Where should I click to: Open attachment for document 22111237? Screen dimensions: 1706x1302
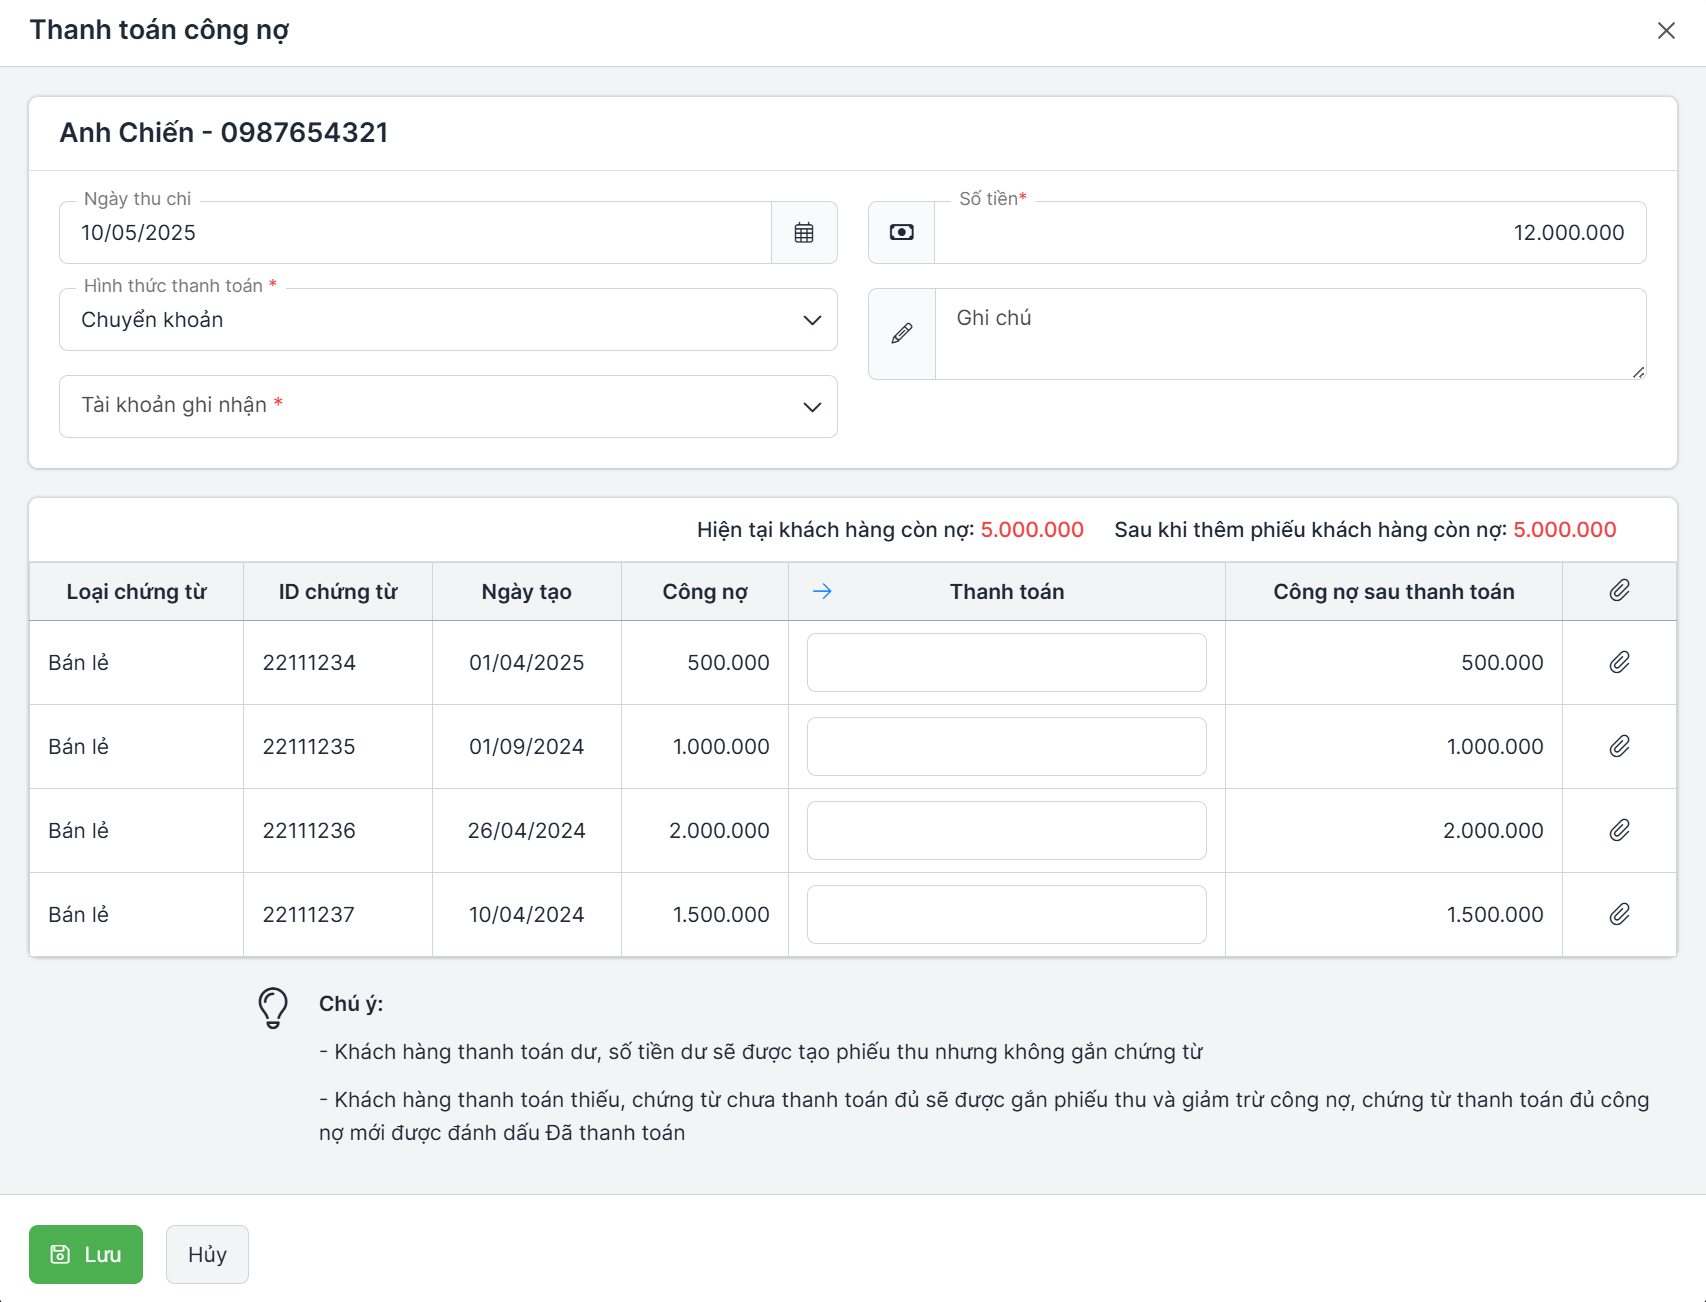pyautogui.click(x=1620, y=914)
